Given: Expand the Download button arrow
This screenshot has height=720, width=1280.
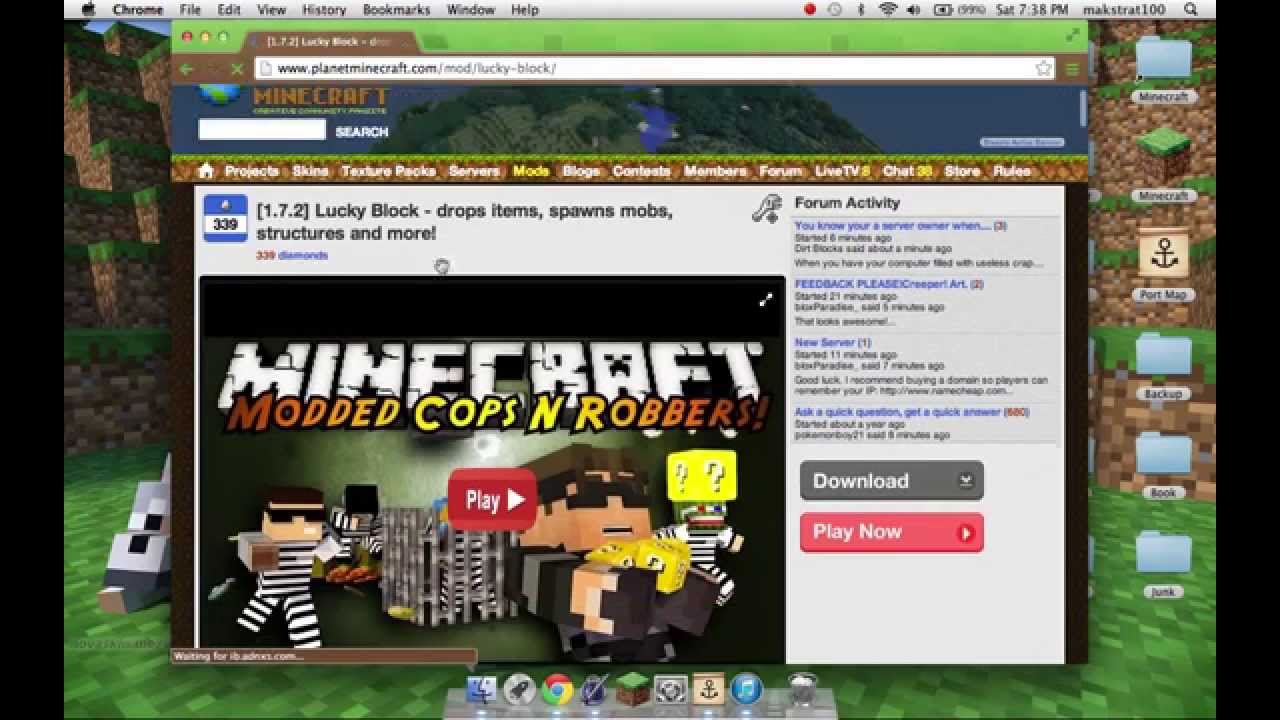Looking at the screenshot, I should click(x=965, y=481).
